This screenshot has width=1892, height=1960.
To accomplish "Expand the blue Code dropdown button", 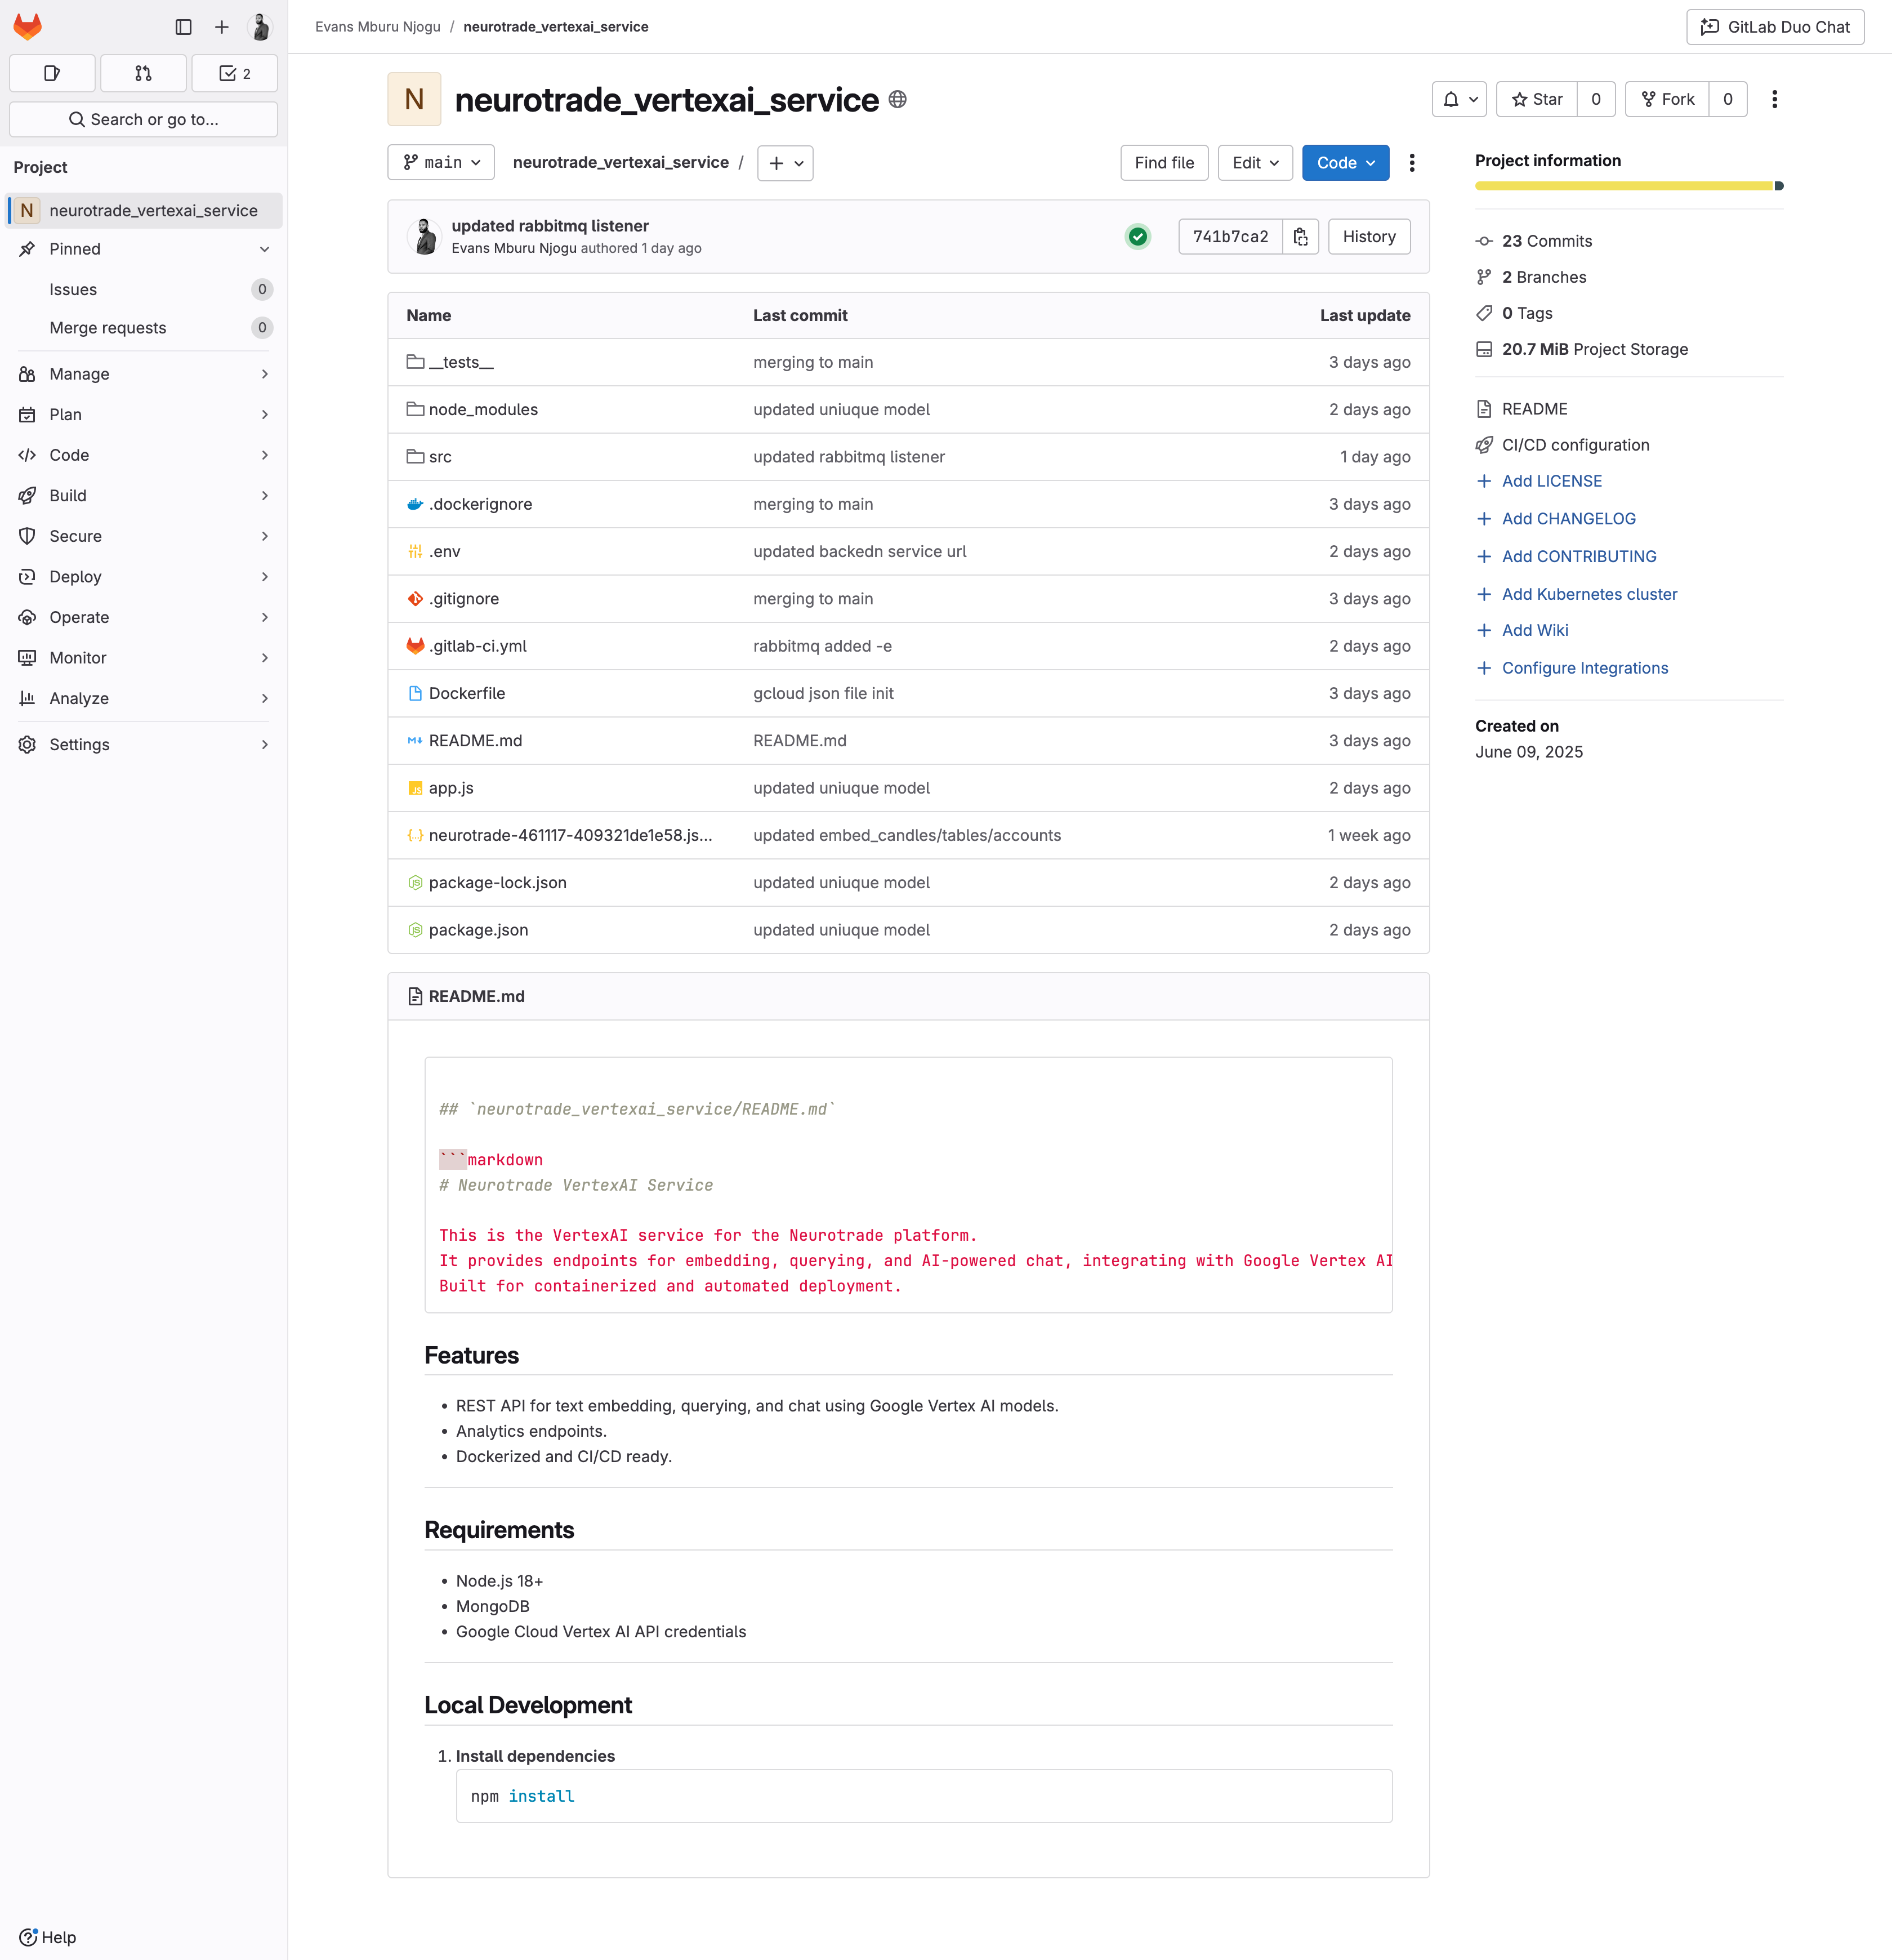I will click(1345, 163).
